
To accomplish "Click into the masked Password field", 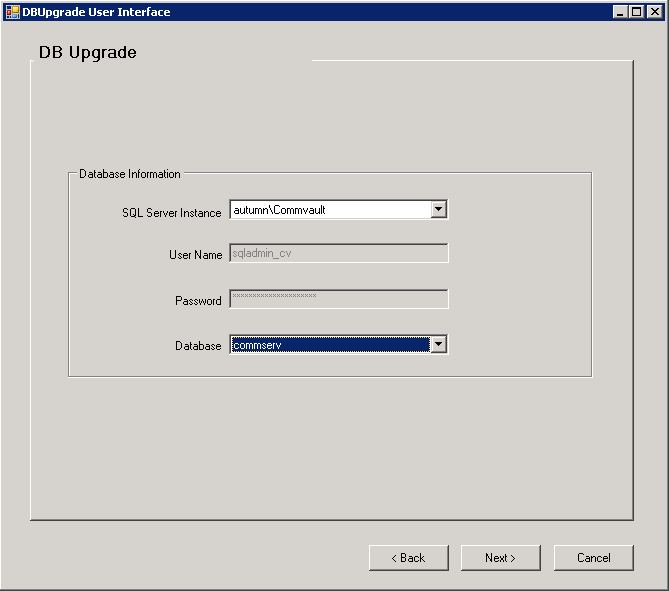I will (338, 299).
